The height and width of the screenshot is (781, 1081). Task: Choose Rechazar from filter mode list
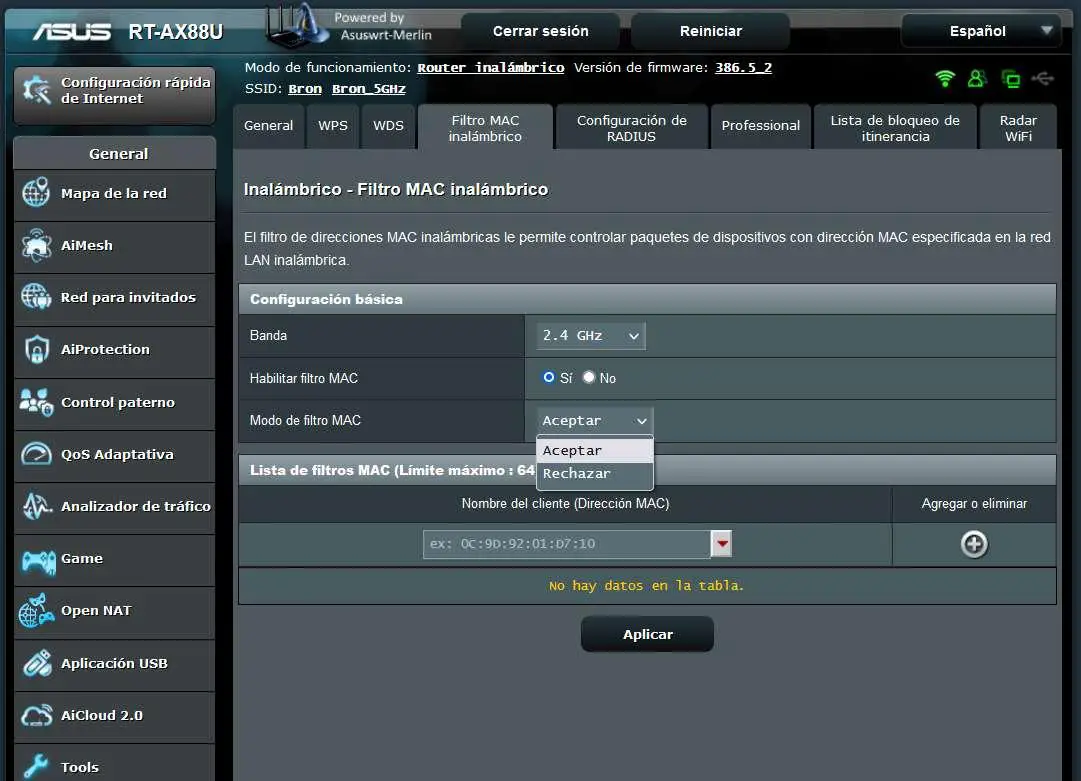point(577,473)
